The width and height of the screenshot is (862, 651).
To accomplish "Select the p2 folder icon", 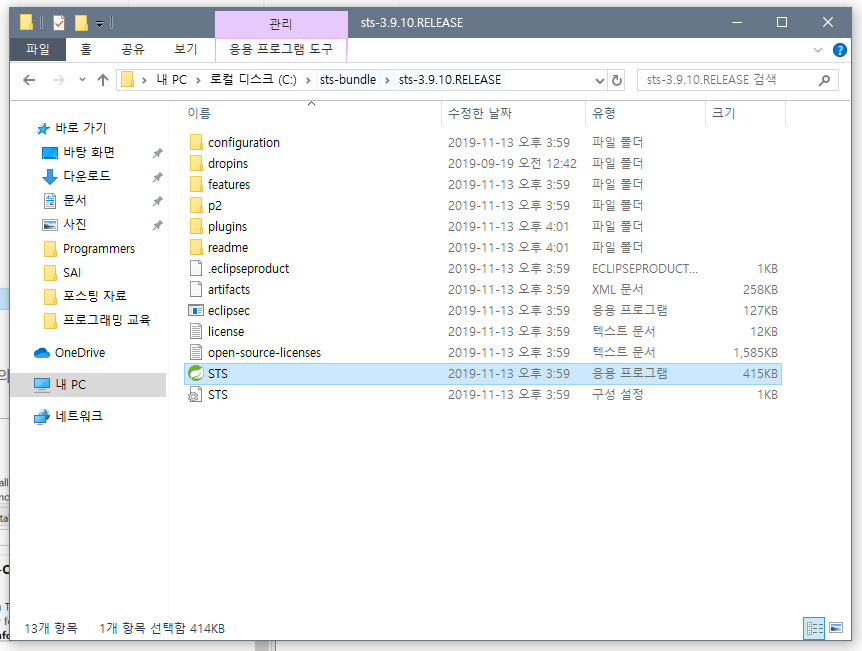I will coord(196,205).
